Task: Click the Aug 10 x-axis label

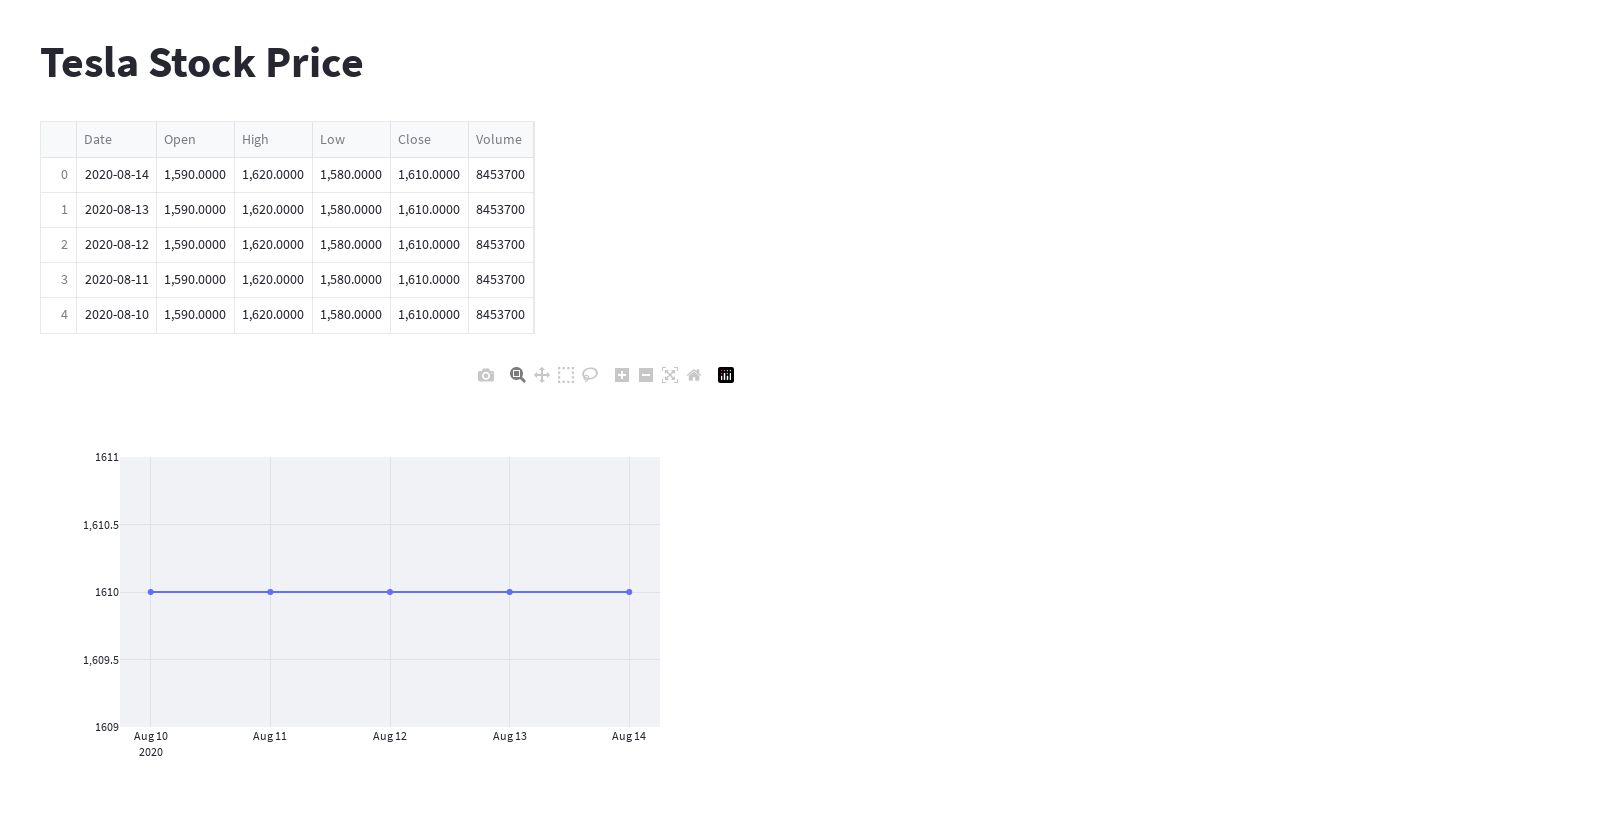Action: click(x=151, y=736)
